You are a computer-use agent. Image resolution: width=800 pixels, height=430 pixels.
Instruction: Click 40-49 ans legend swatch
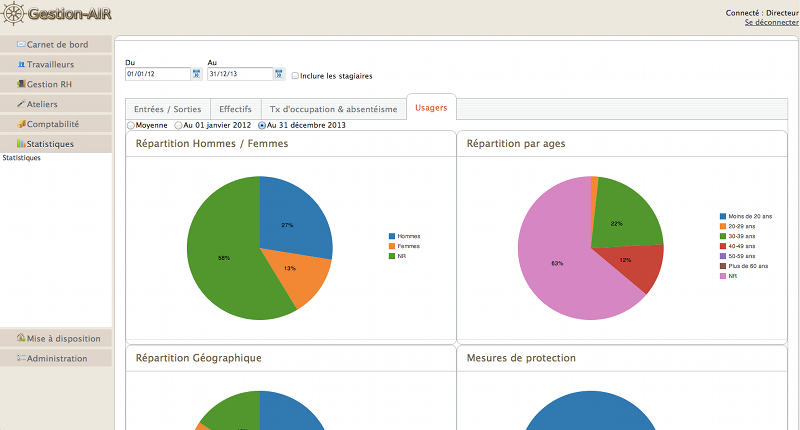(723, 246)
